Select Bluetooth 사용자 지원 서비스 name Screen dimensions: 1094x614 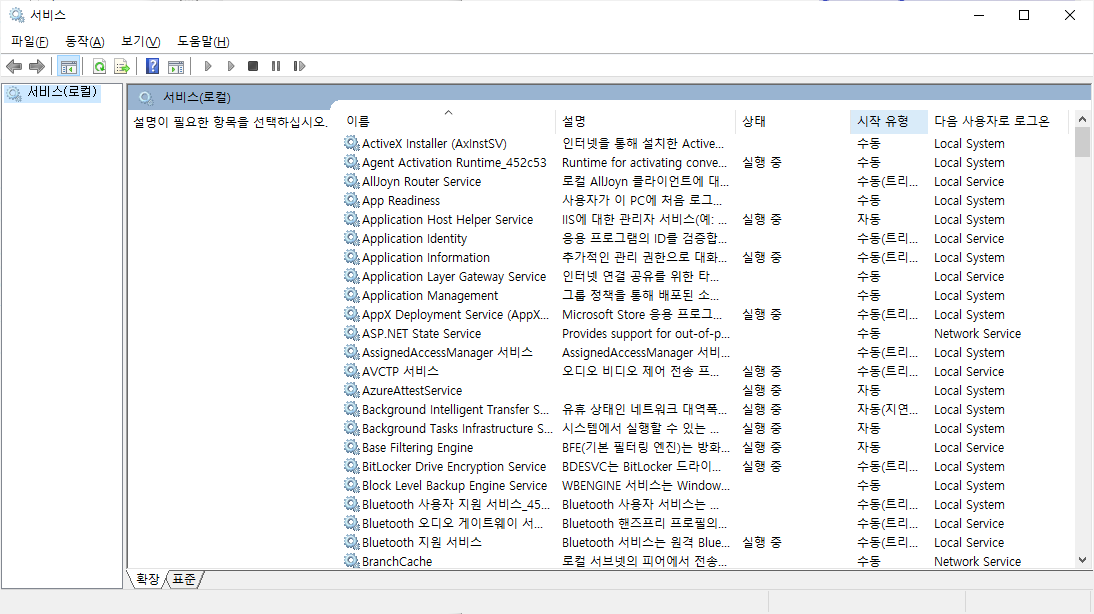click(456, 504)
